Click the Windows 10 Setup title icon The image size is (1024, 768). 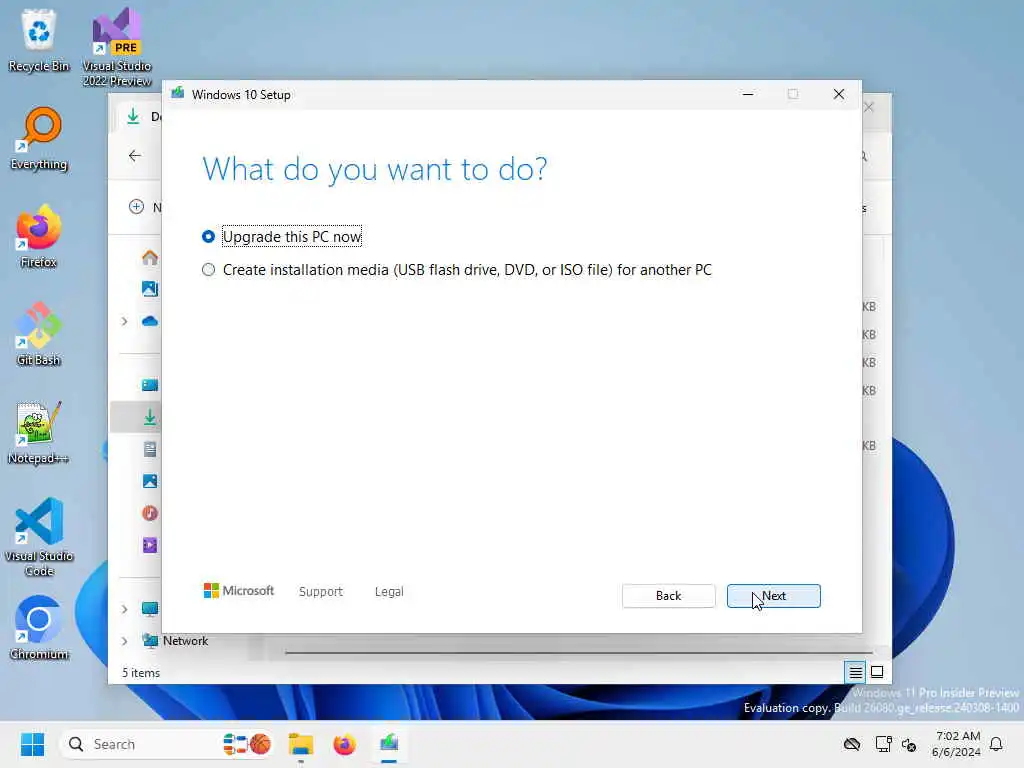[178, 94]
